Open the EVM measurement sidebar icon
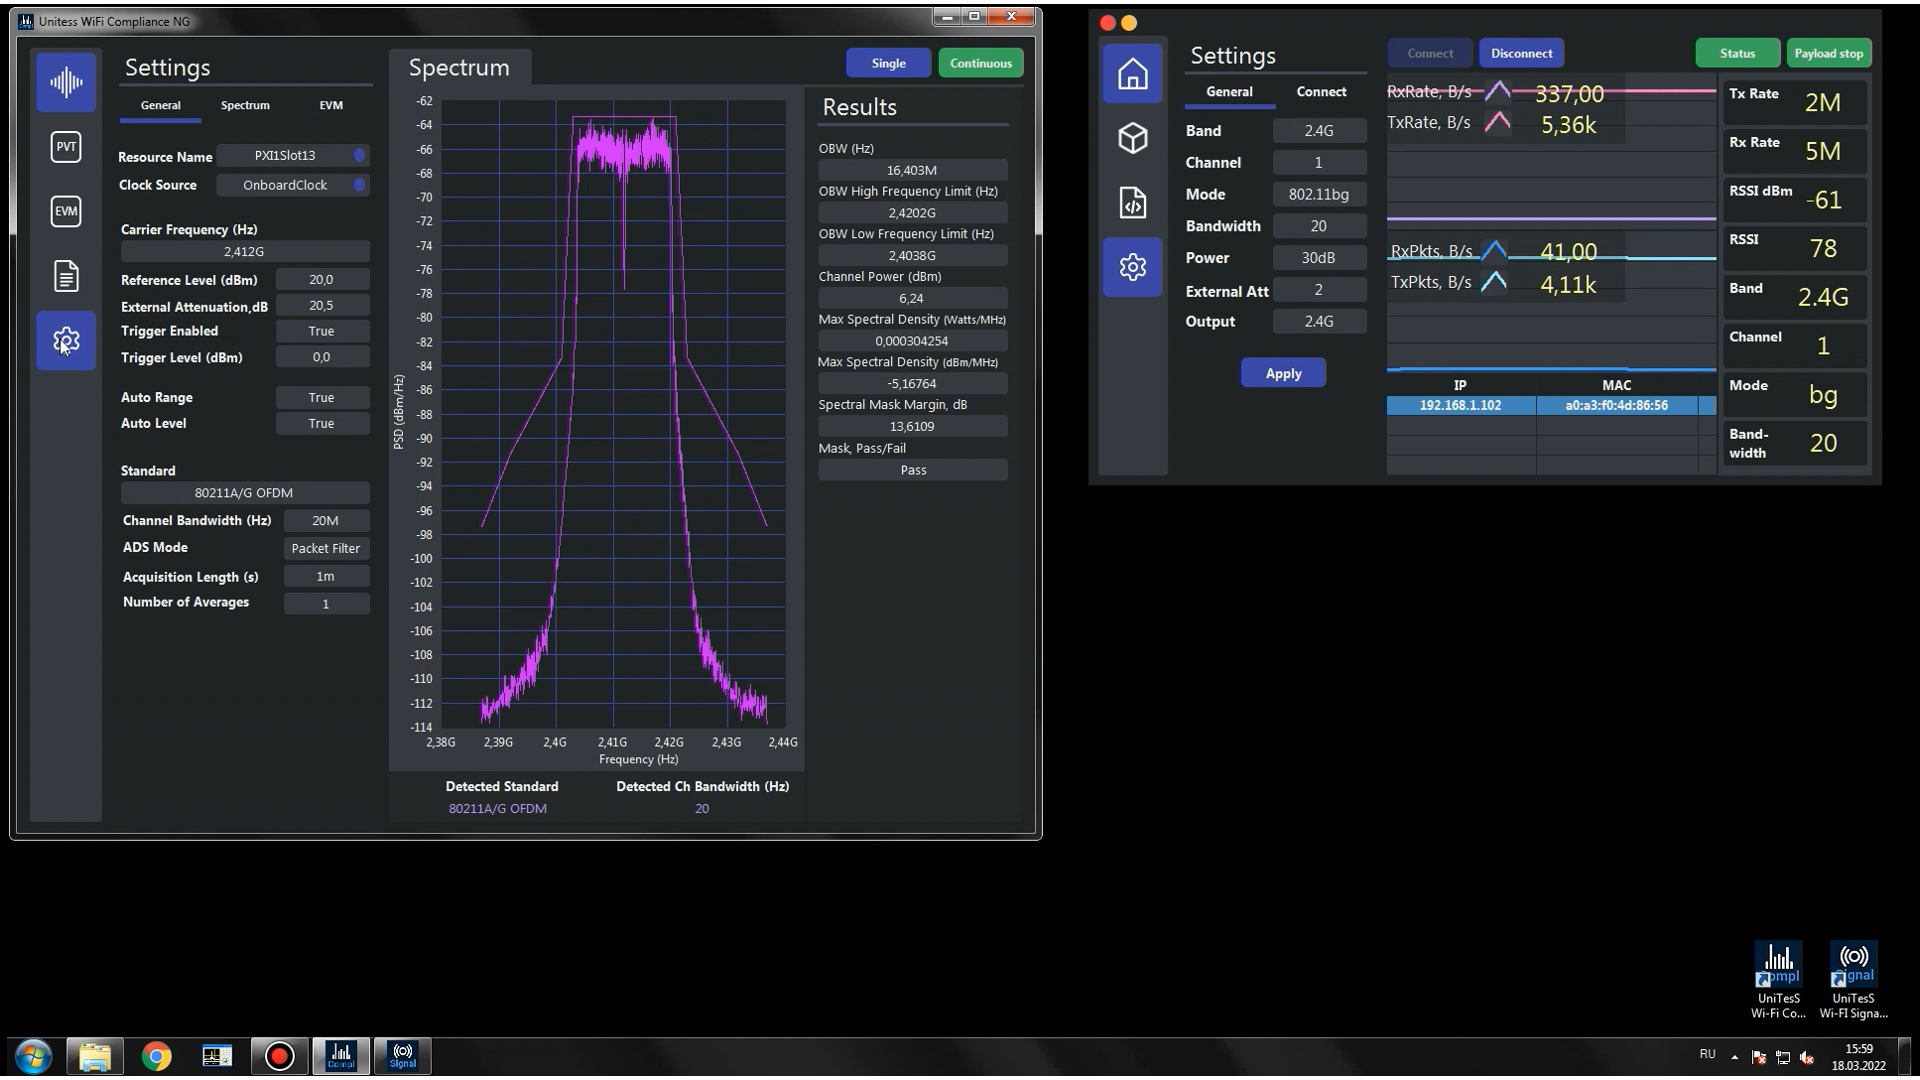The width and height of the screenshot is (1920, 1080). click(66, 211)
